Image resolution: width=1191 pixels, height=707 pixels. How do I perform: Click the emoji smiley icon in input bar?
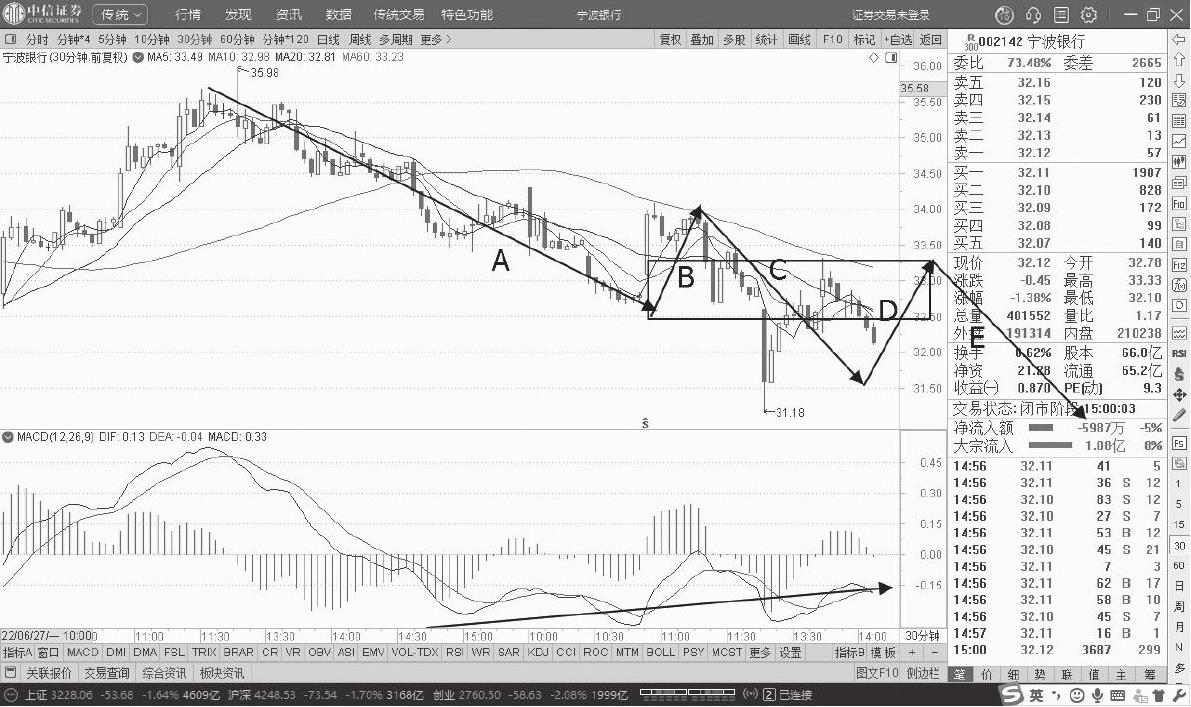[1077, 695]
